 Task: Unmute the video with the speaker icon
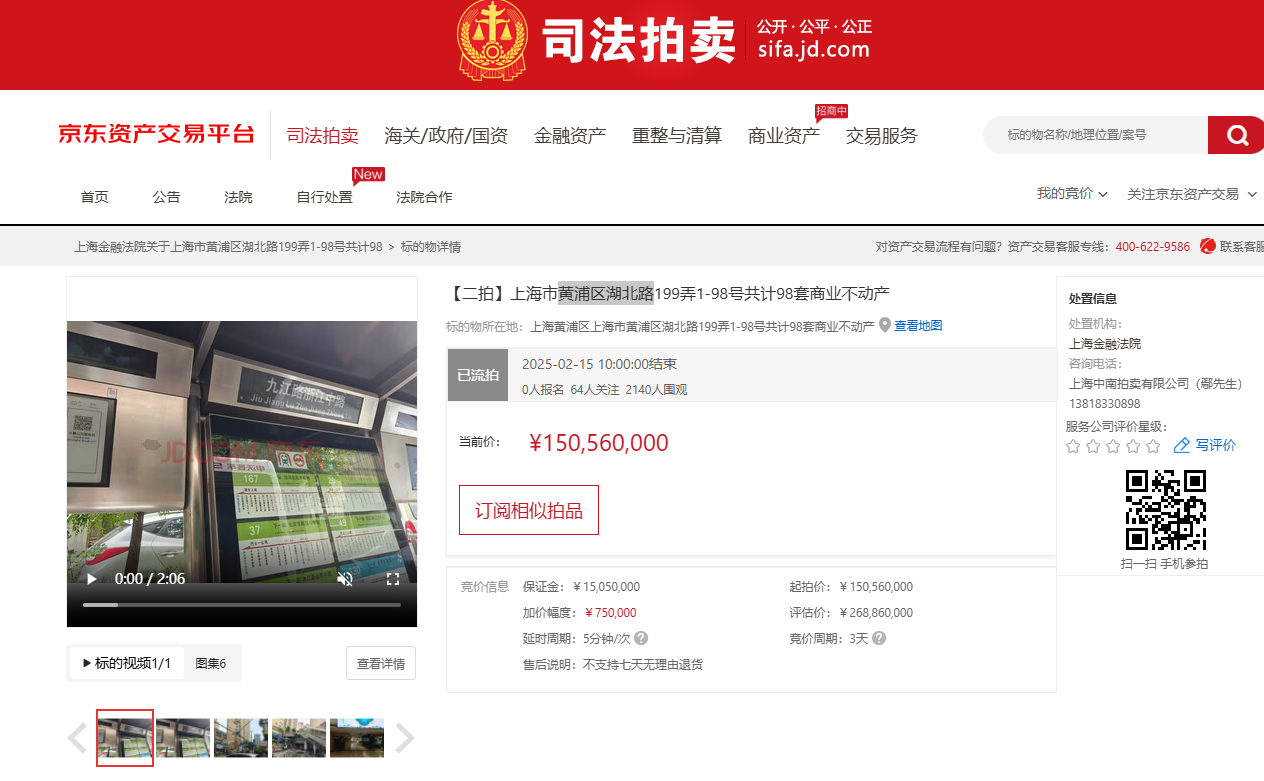(345, 579)
